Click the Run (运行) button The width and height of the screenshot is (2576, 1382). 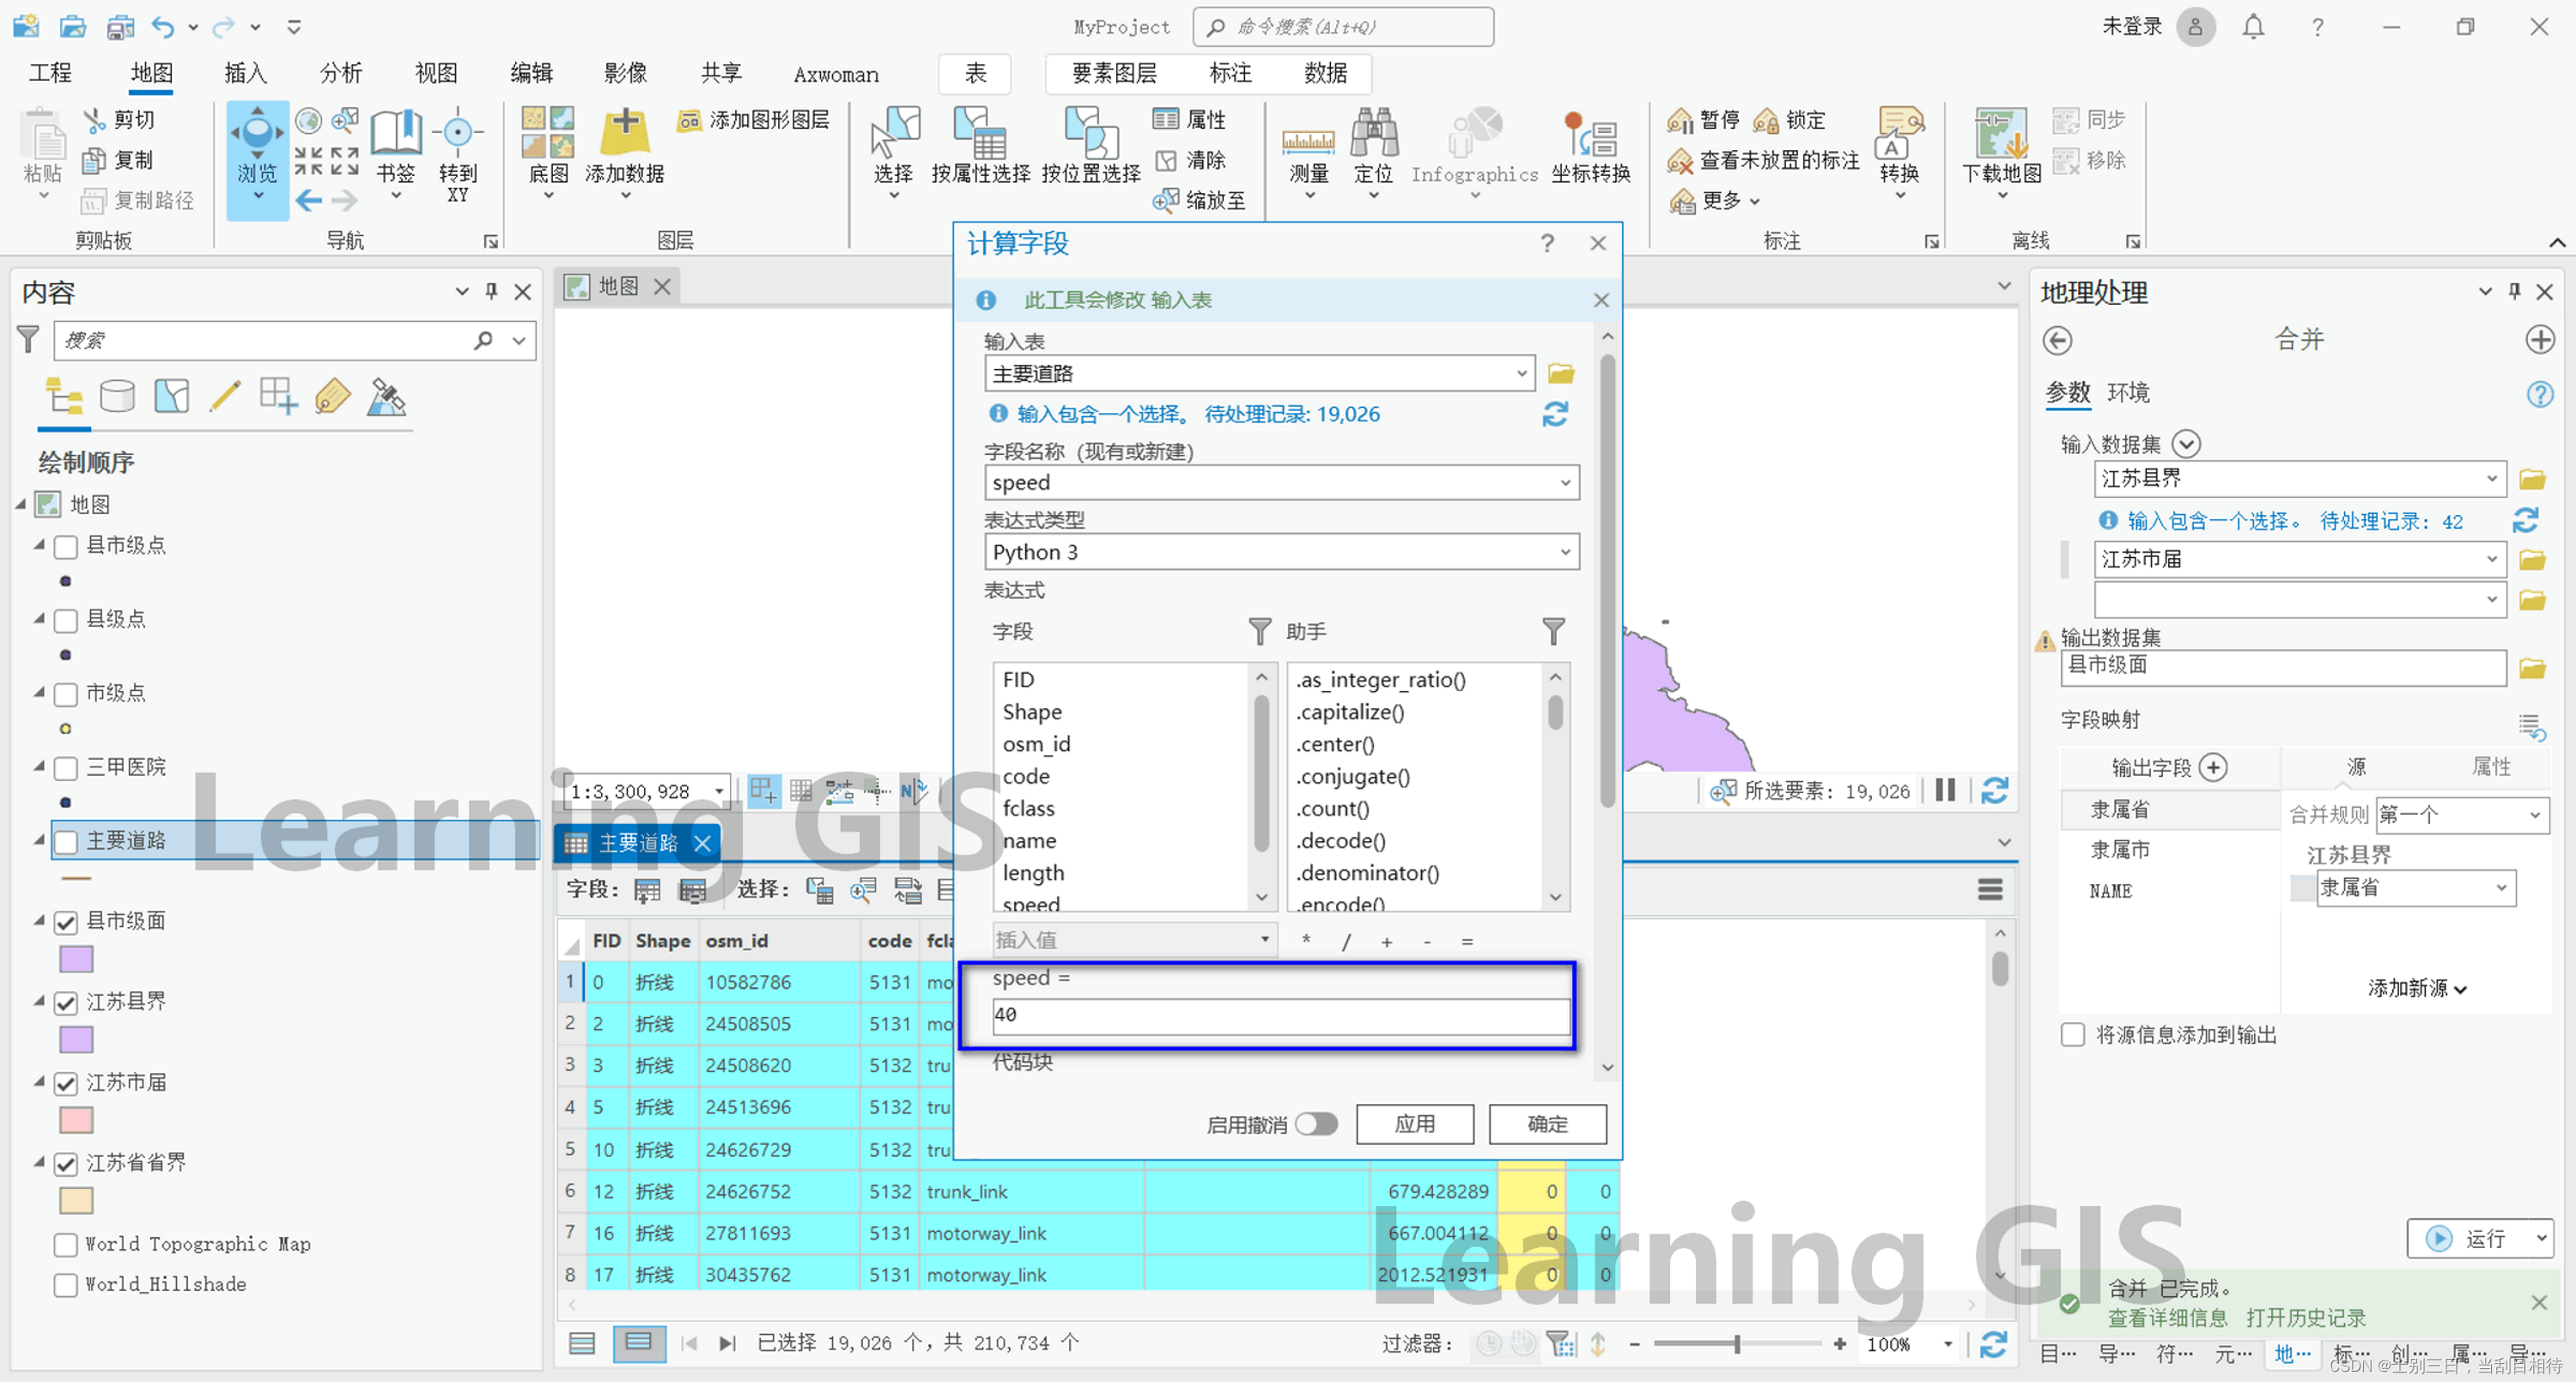tap(2467, 1239)
